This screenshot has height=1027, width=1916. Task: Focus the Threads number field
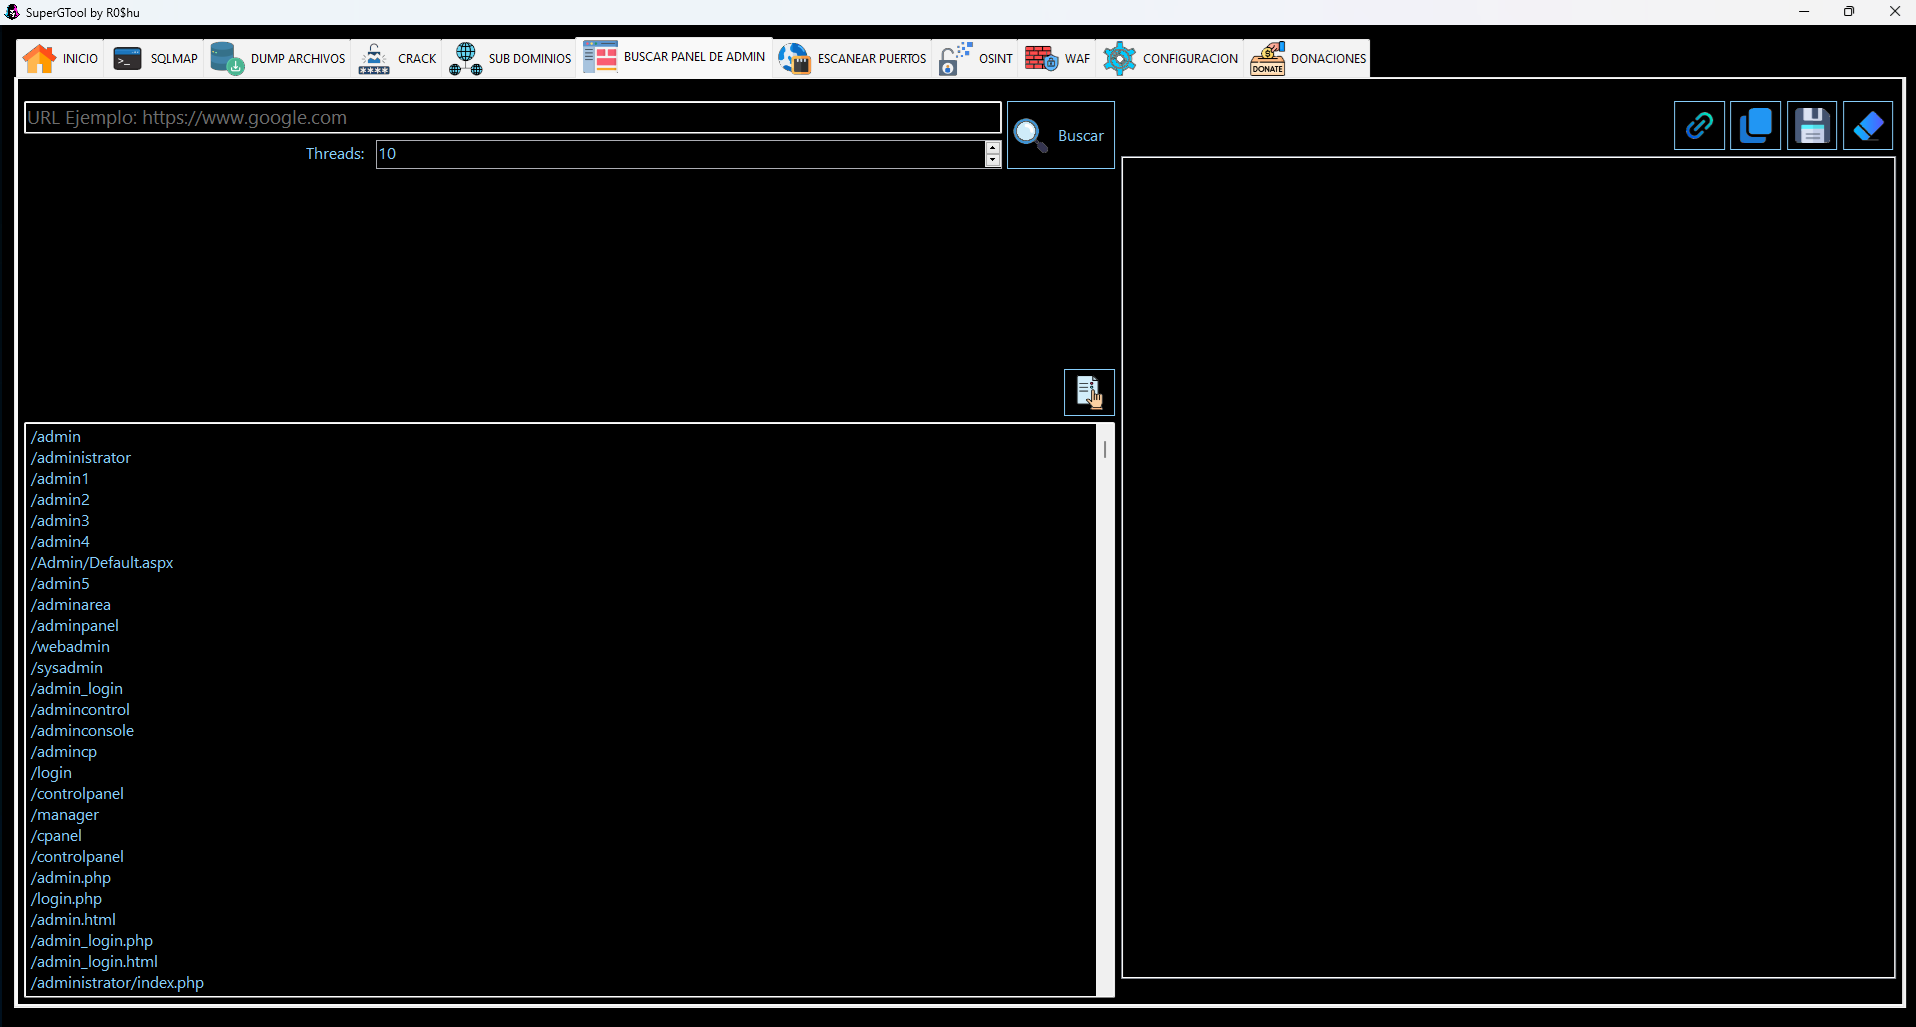680,154
